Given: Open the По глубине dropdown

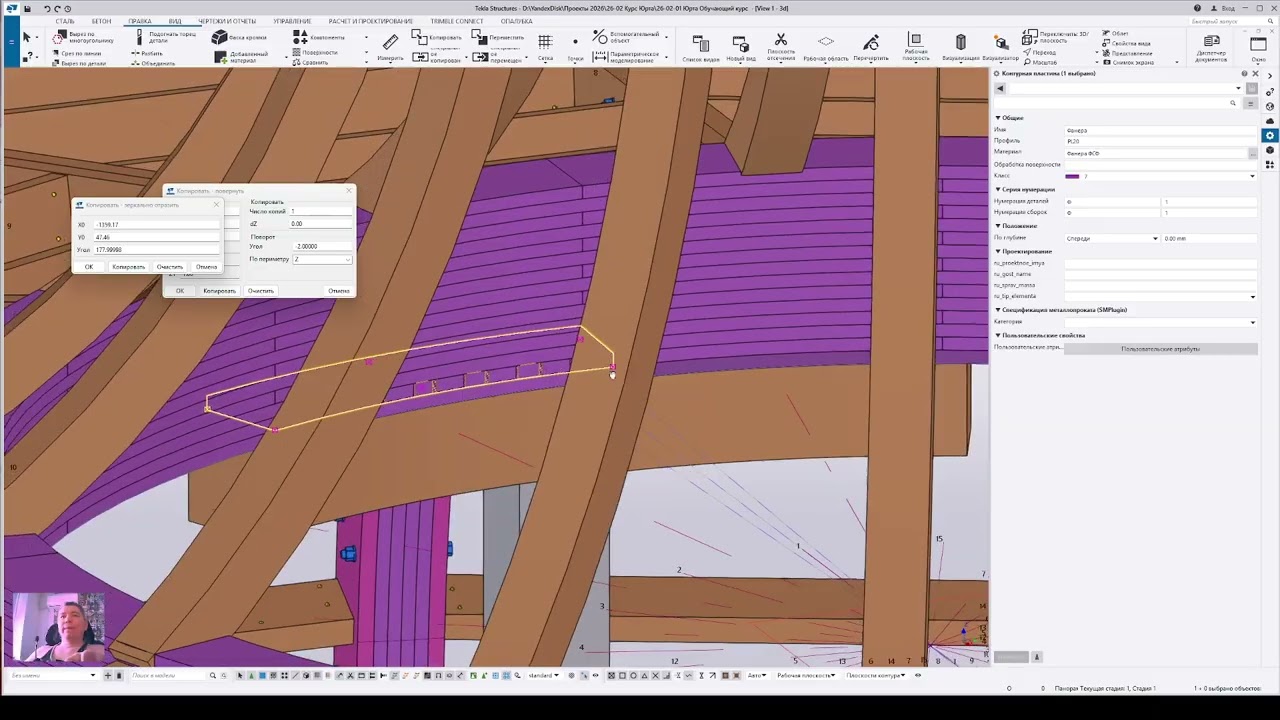Looking at the screenshot, I should click(1112, 238).
